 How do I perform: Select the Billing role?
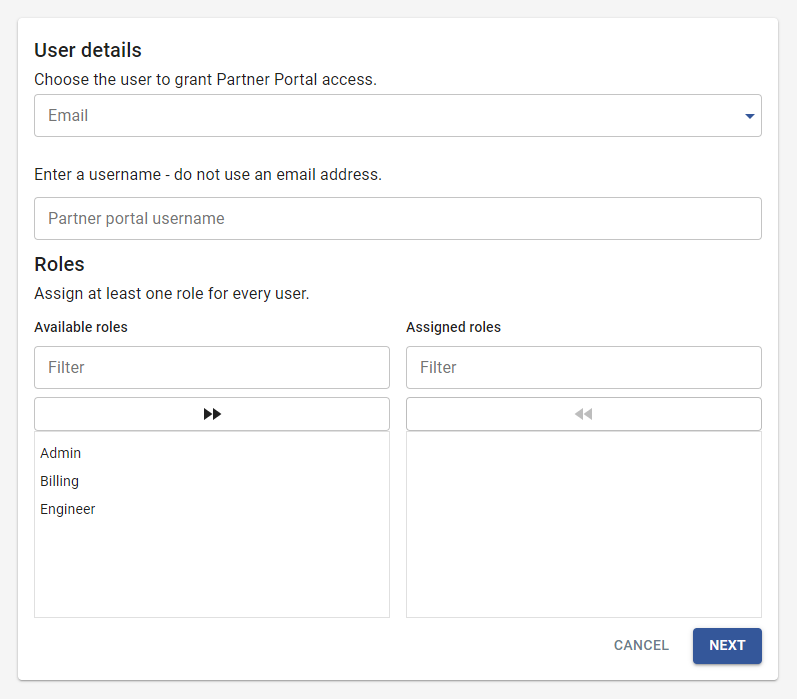[60, 481]
